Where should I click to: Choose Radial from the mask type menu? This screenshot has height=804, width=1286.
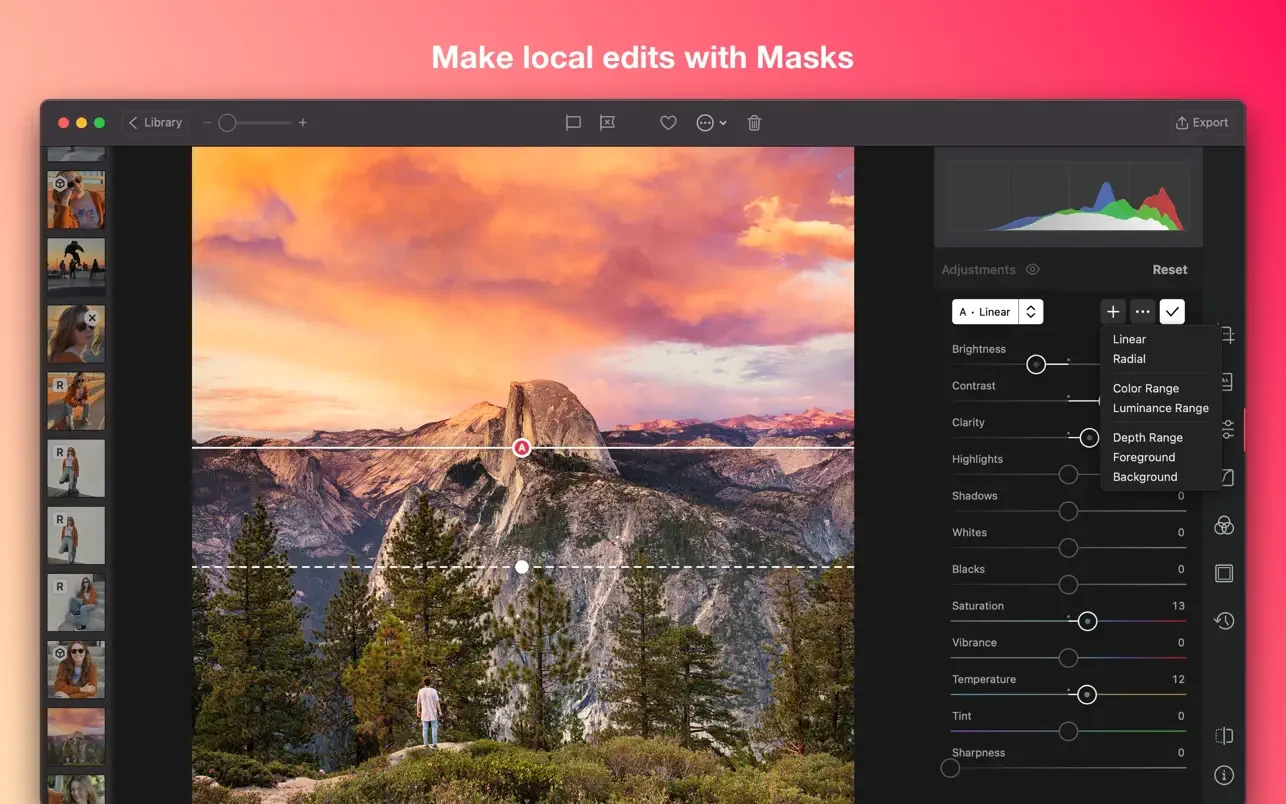[x=1129, y=359]
